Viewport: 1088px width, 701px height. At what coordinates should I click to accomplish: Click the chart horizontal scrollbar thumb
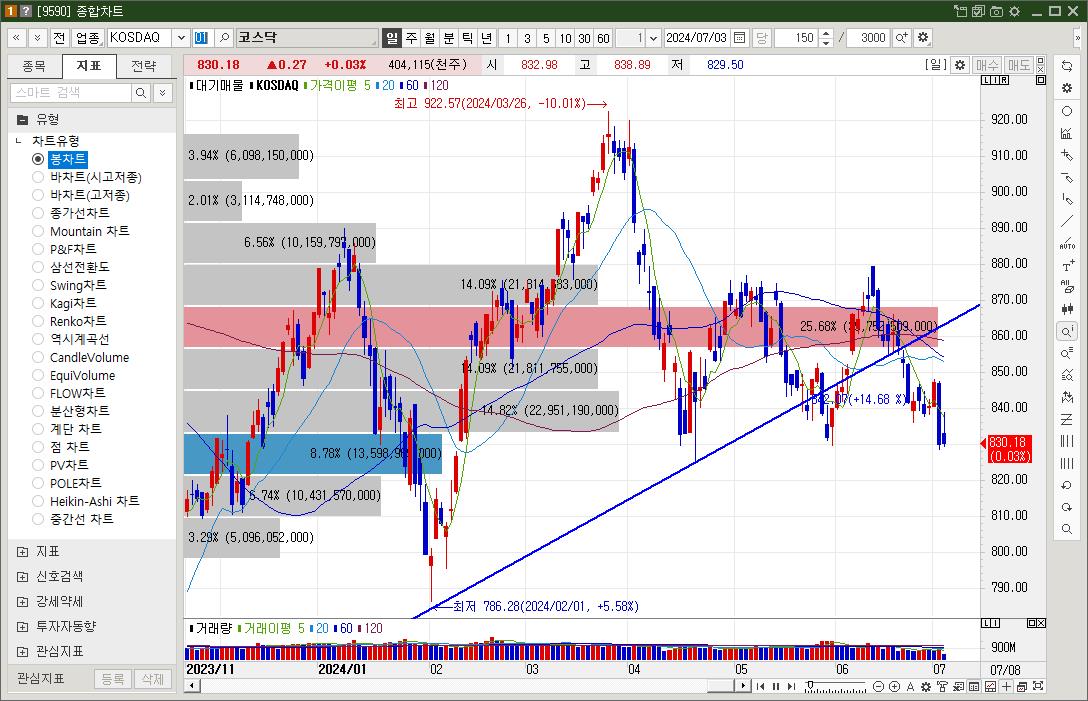pyautogui.click(x=721, y=686)
